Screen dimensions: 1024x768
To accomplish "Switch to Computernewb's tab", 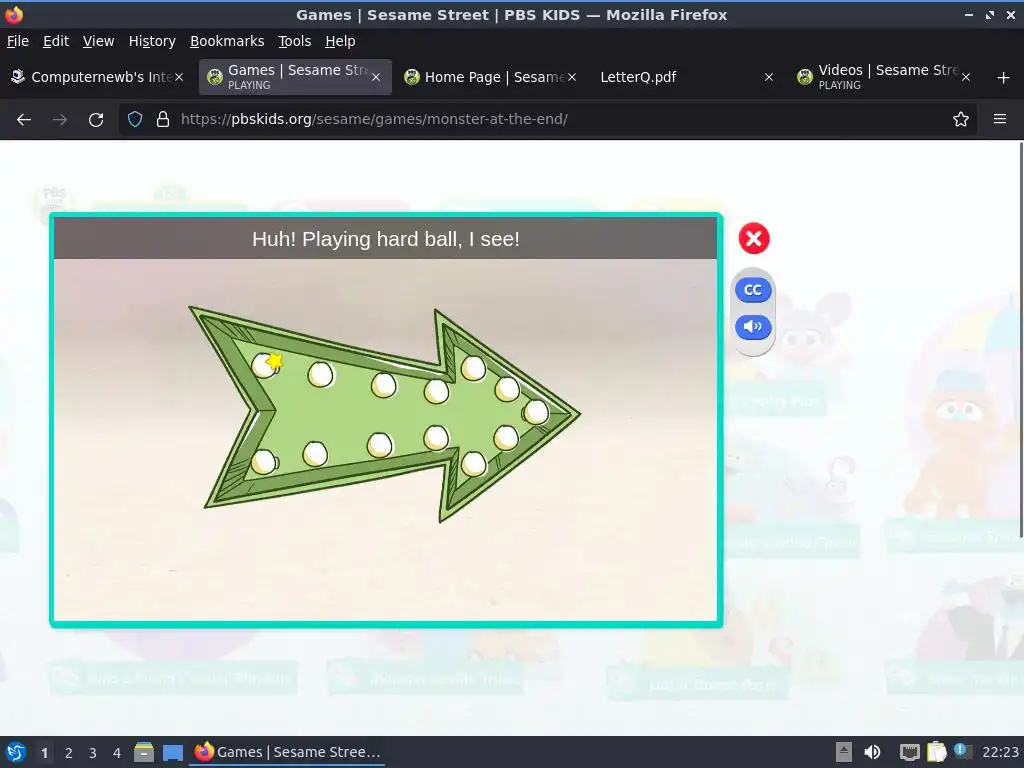I will click(x=98, y=77).
